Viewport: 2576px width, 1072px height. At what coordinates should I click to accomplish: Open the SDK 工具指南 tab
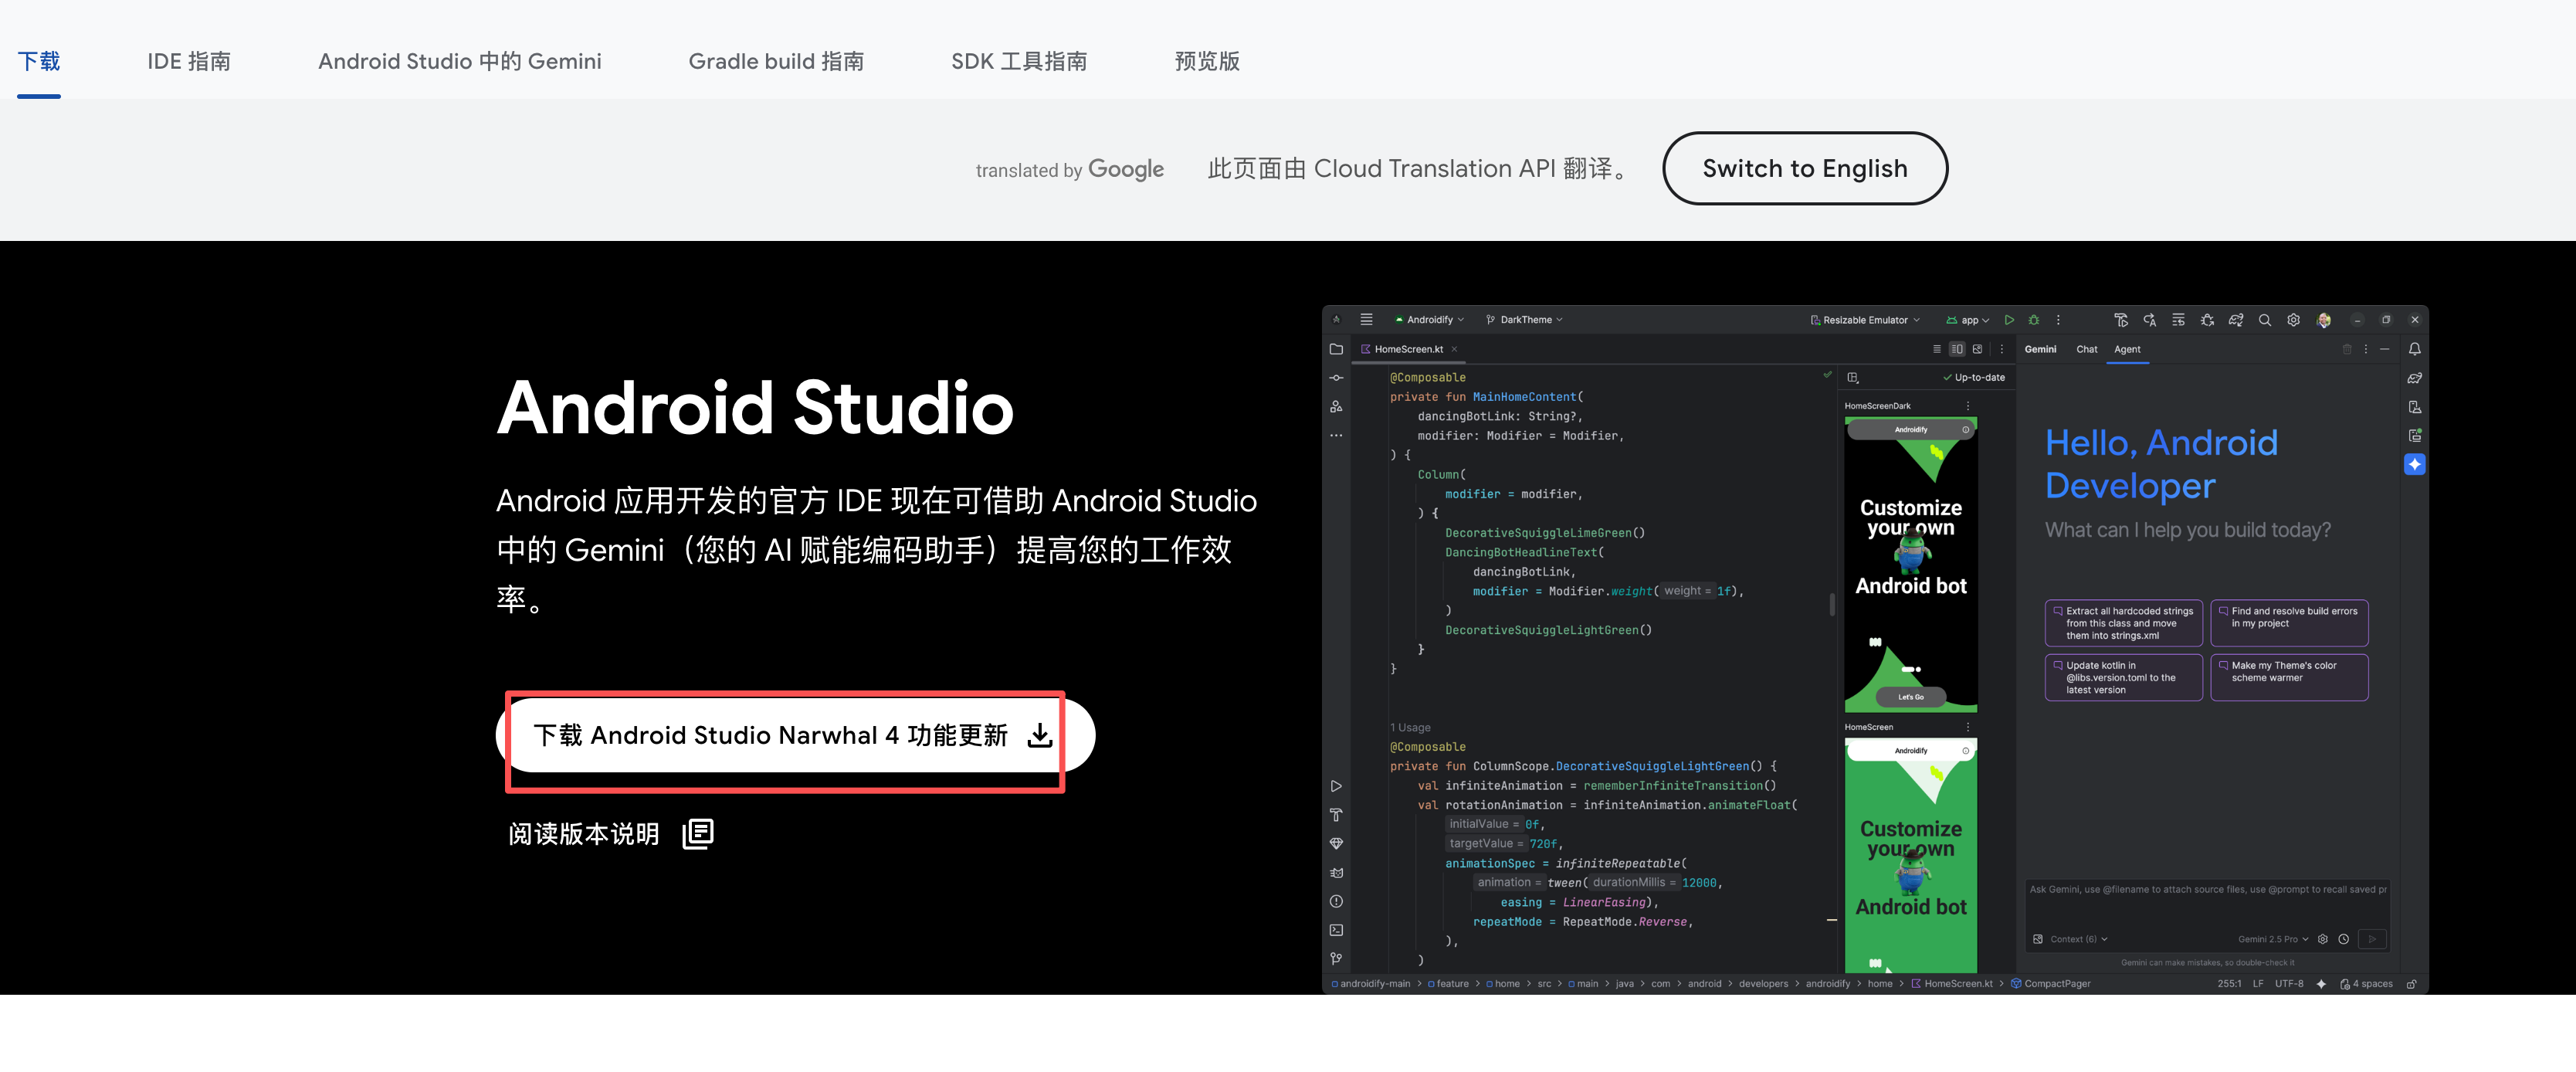[x=1019, y=61]
